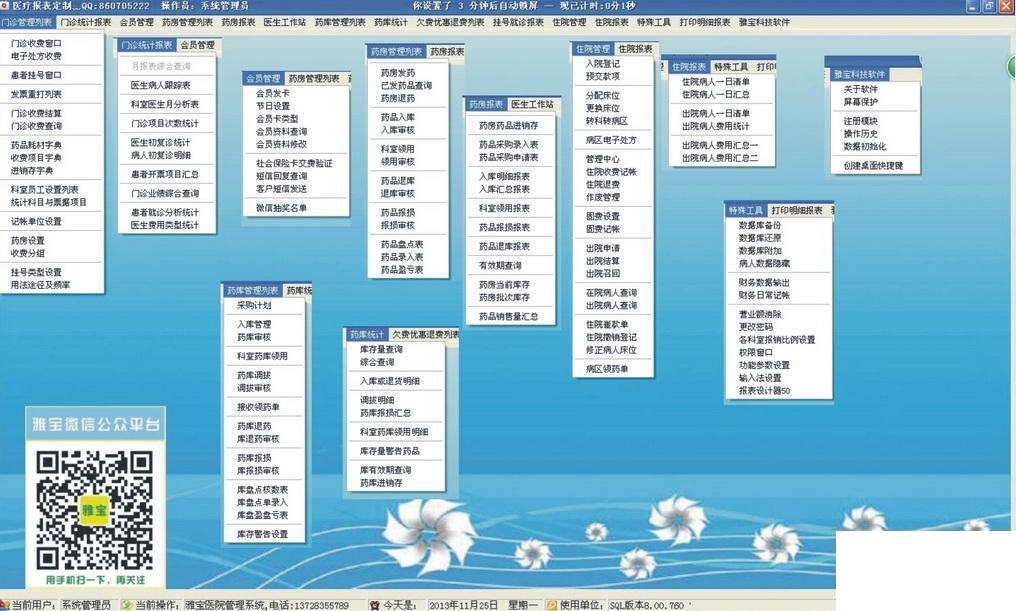Select 发票重打列表 menu entry
Image resolution: width=1016 pixels, height=611 pixels.
36,95
